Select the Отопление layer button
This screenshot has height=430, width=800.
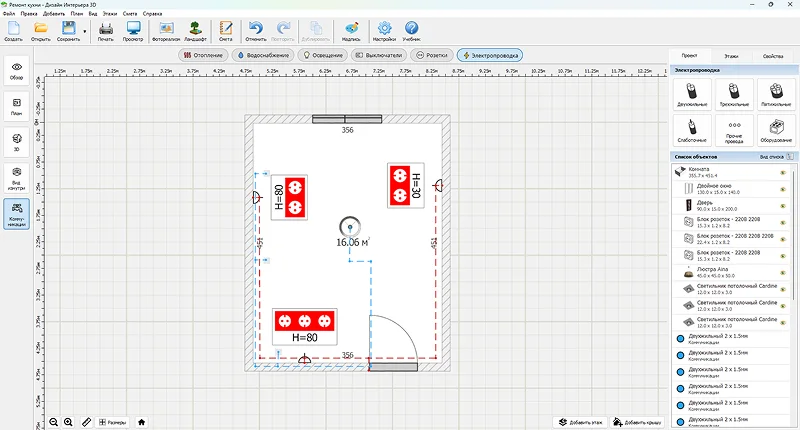203,55
